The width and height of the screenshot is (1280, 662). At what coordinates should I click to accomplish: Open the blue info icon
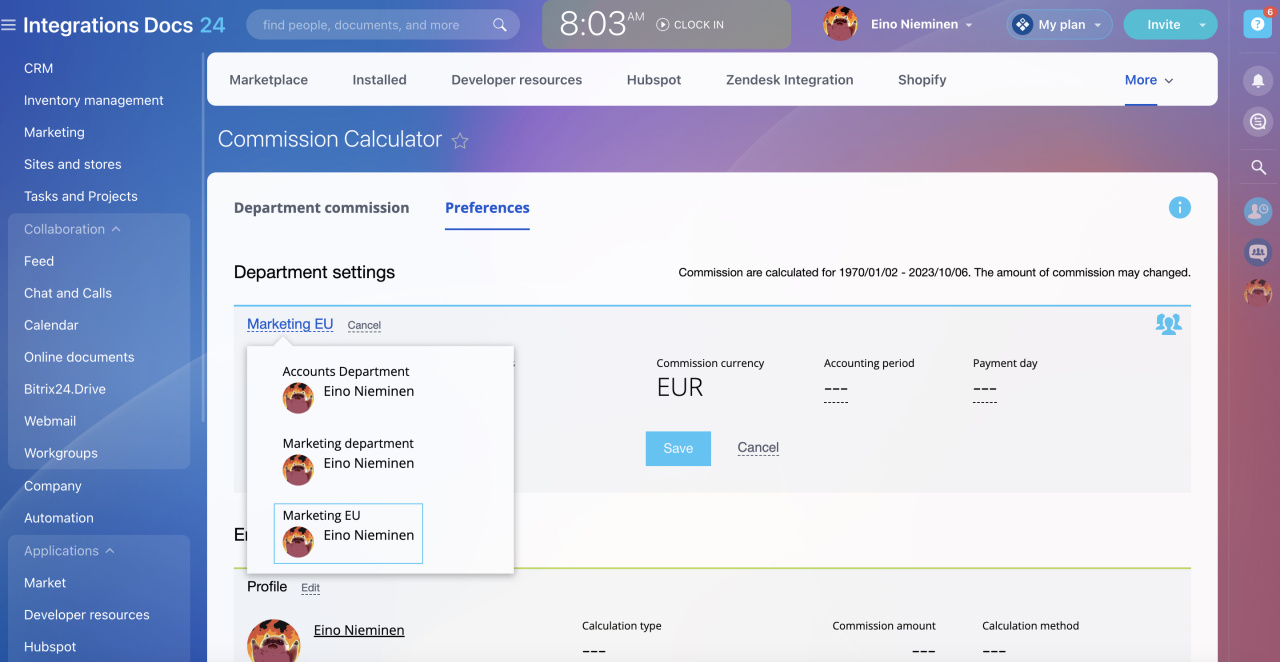pos(1179,208)
